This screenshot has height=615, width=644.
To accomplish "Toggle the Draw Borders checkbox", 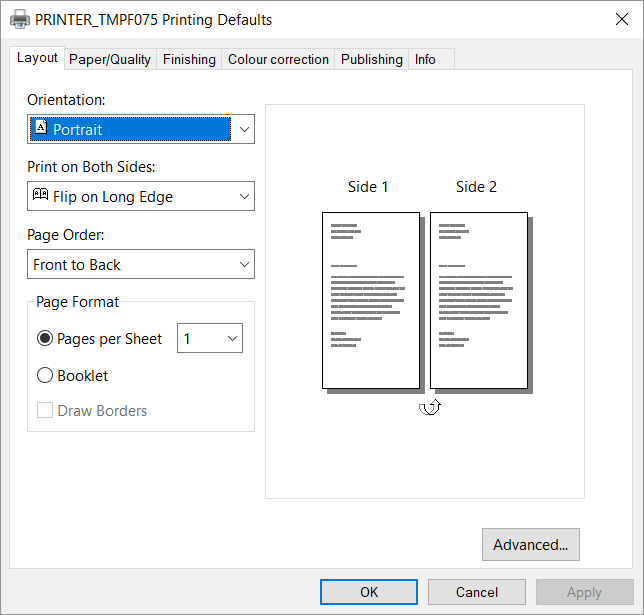I will click(45, 410).
